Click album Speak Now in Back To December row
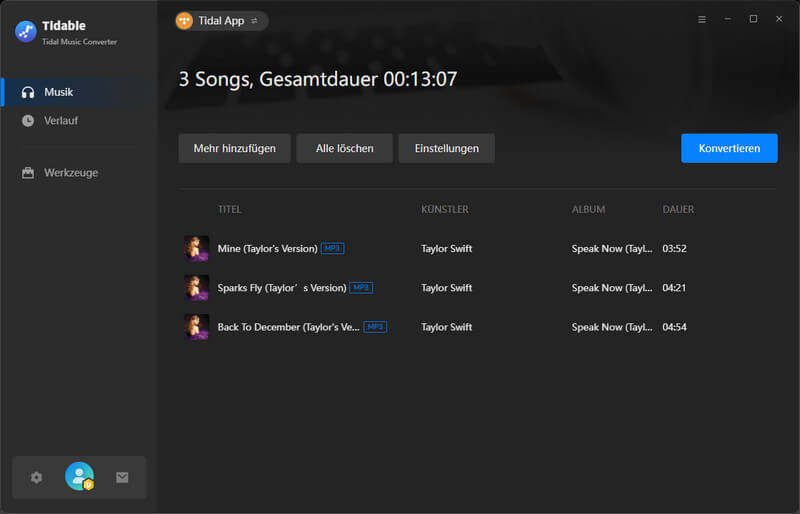 (x=612, y=327)
